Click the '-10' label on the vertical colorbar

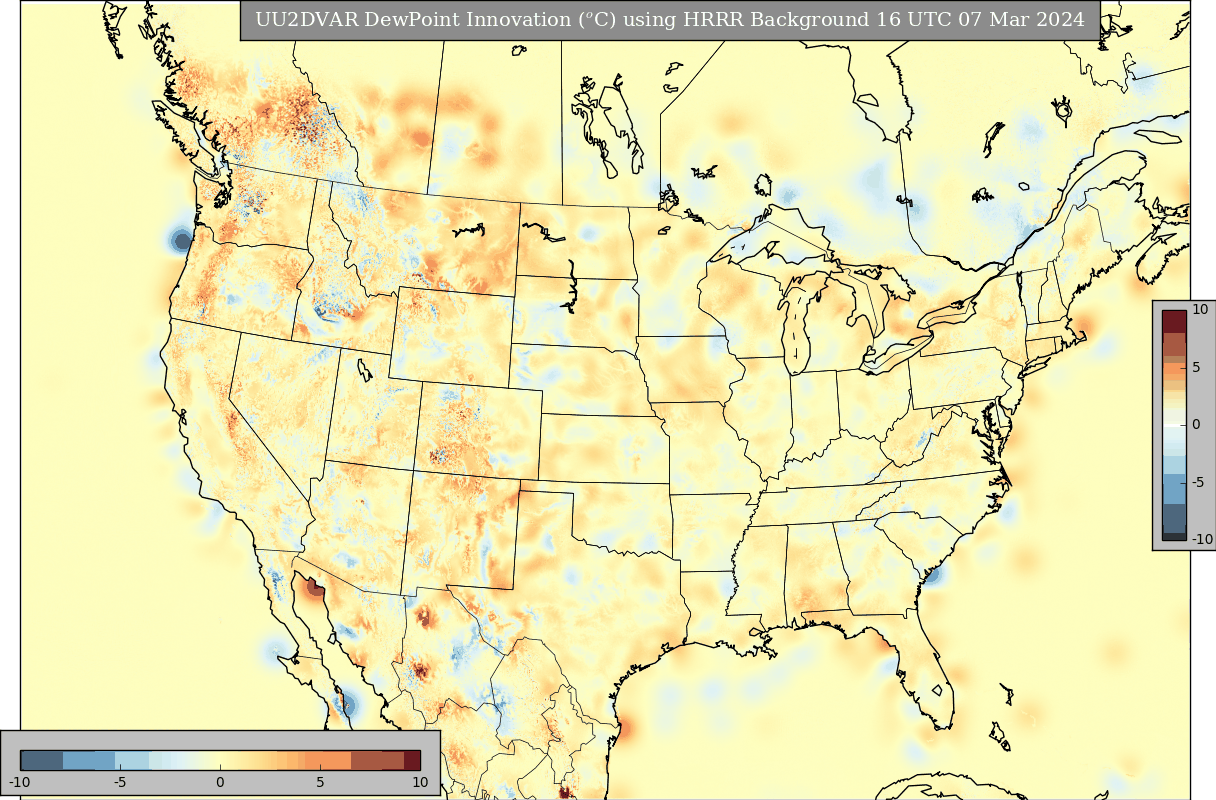point(1201,538)
